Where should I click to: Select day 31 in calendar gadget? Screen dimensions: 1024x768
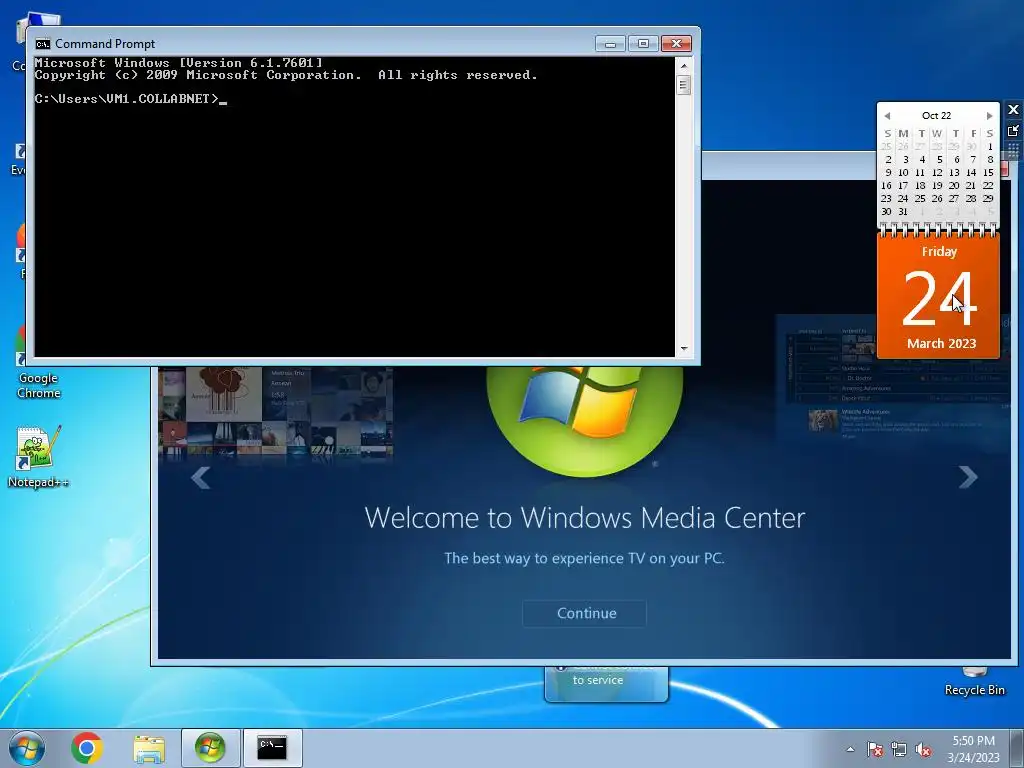pos(903,212)
